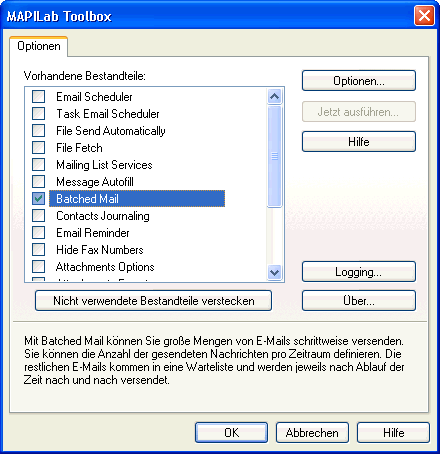Viewport: 440px width, 454px height.
Task: Uncheck the Batched Mail checkbox
Action: (38, 199)
